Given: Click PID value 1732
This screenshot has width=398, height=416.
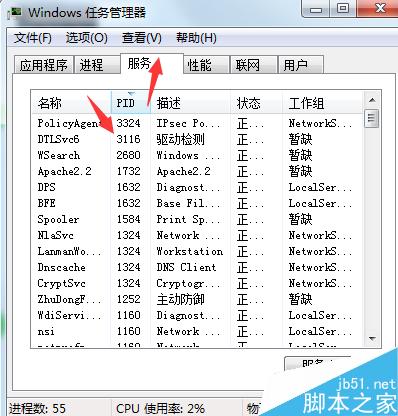Looking at the screenshot, I should [128, 171].
